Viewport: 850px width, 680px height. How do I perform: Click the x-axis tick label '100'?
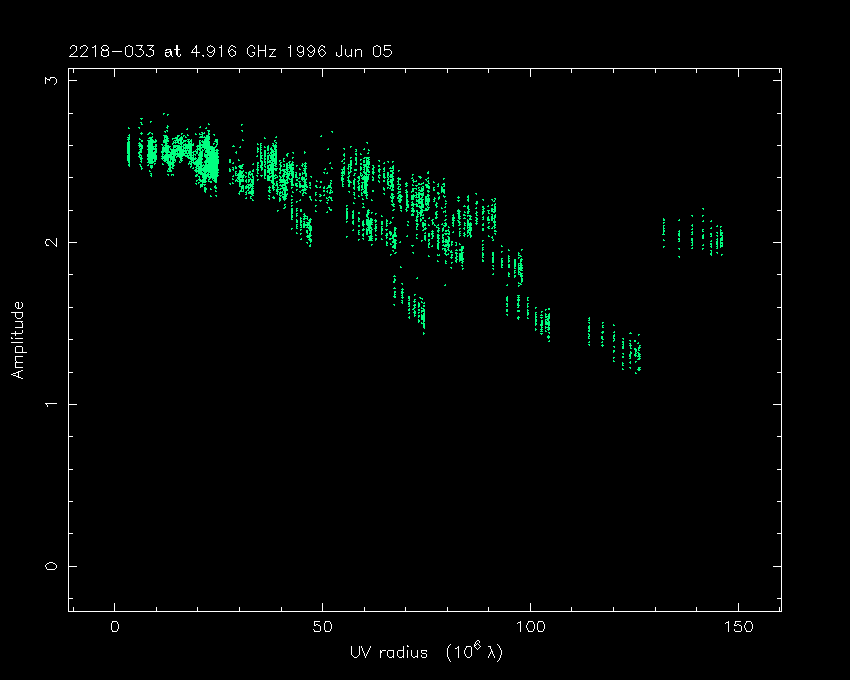[x=530, y=627]
